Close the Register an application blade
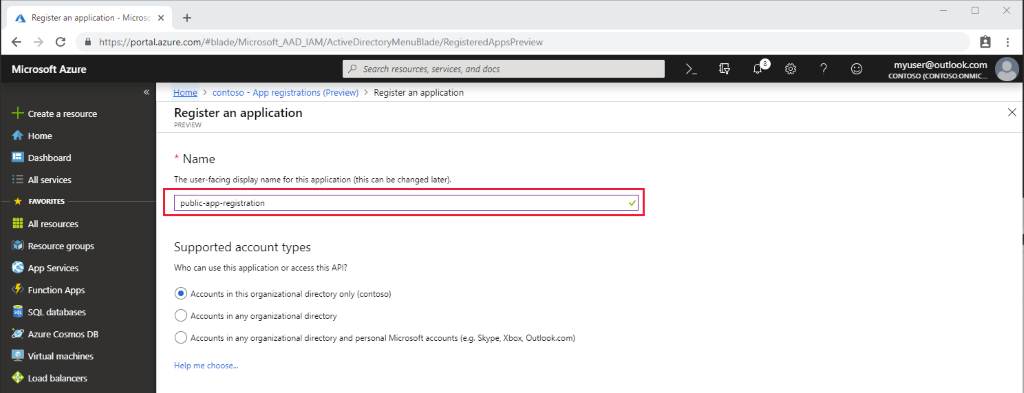The height and width of the screenshot is (393, 1024). click(x=1012, y=113)
